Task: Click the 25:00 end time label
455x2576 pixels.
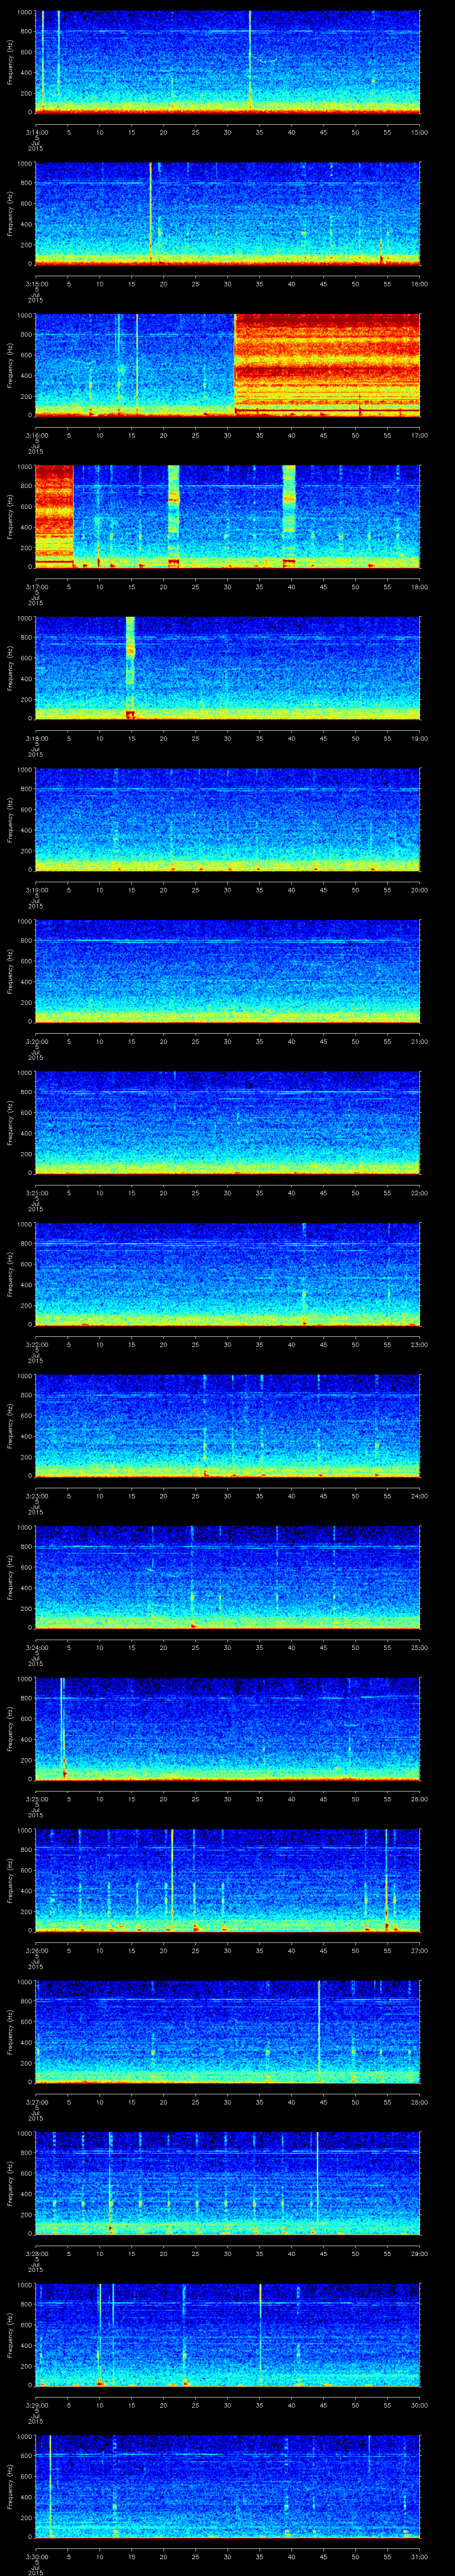Action: [x=419, y=1647]
